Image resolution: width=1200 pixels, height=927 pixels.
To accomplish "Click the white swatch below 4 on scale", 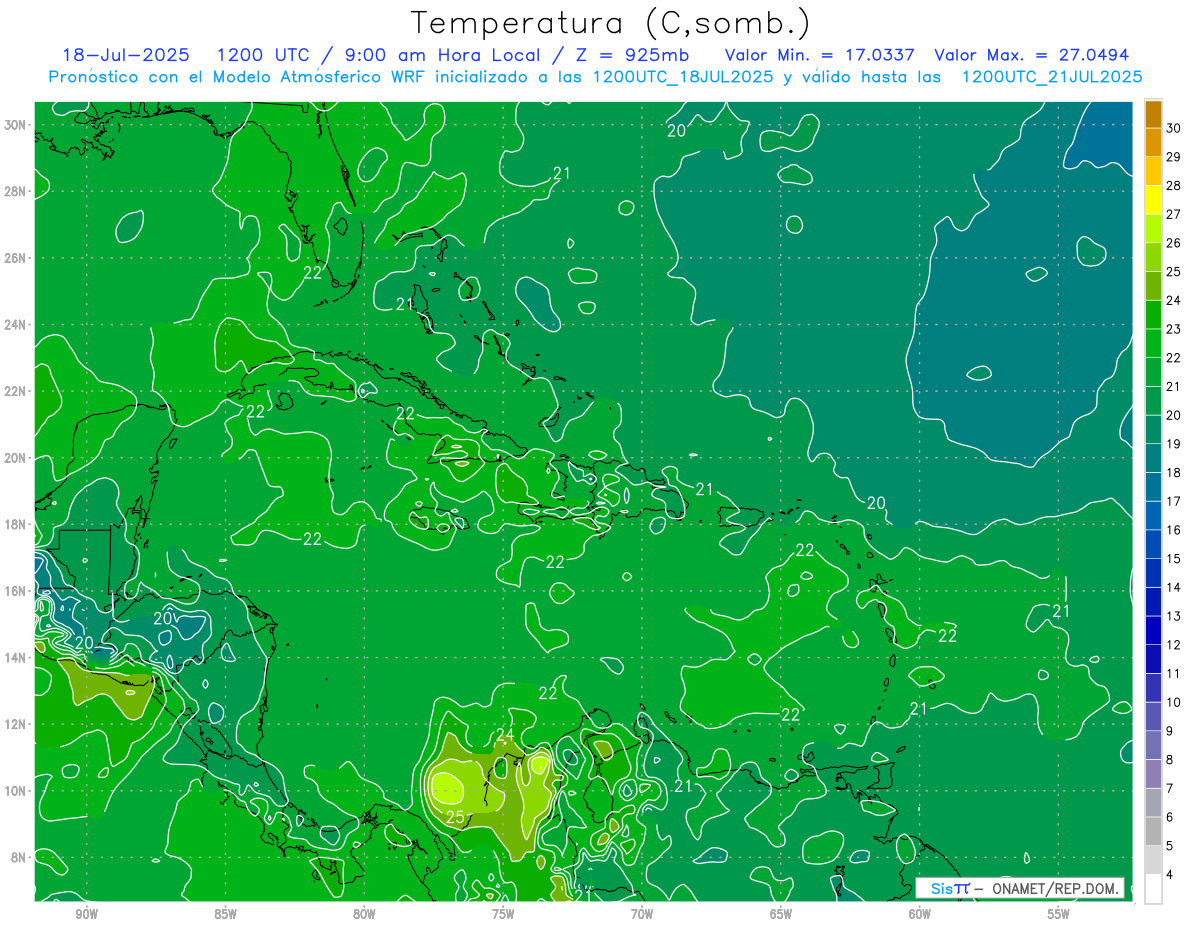I will coord(1153,888).
